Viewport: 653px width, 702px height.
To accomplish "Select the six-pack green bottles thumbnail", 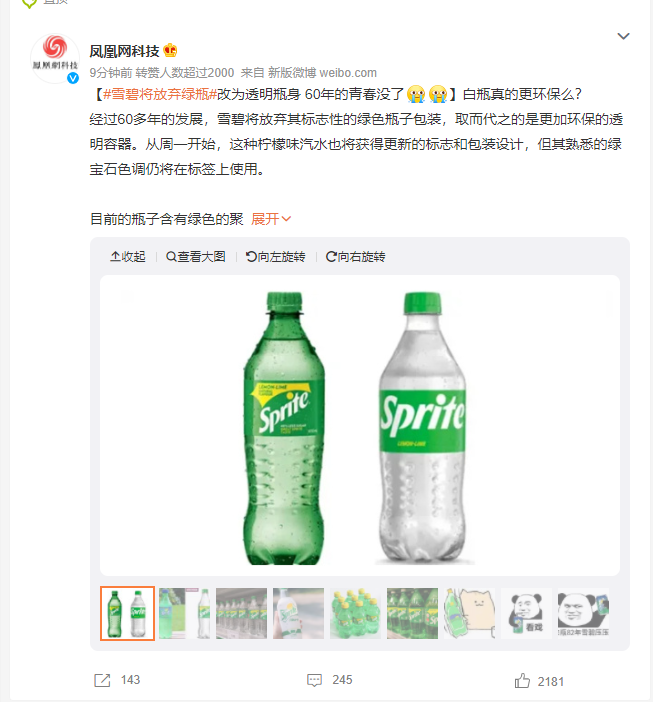I will [355, 613].
